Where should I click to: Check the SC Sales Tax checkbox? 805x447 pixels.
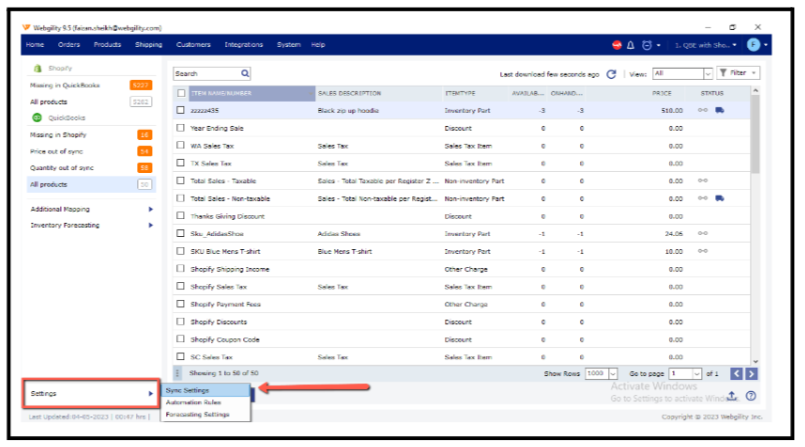pyautogui.click(x=180, y=356)
